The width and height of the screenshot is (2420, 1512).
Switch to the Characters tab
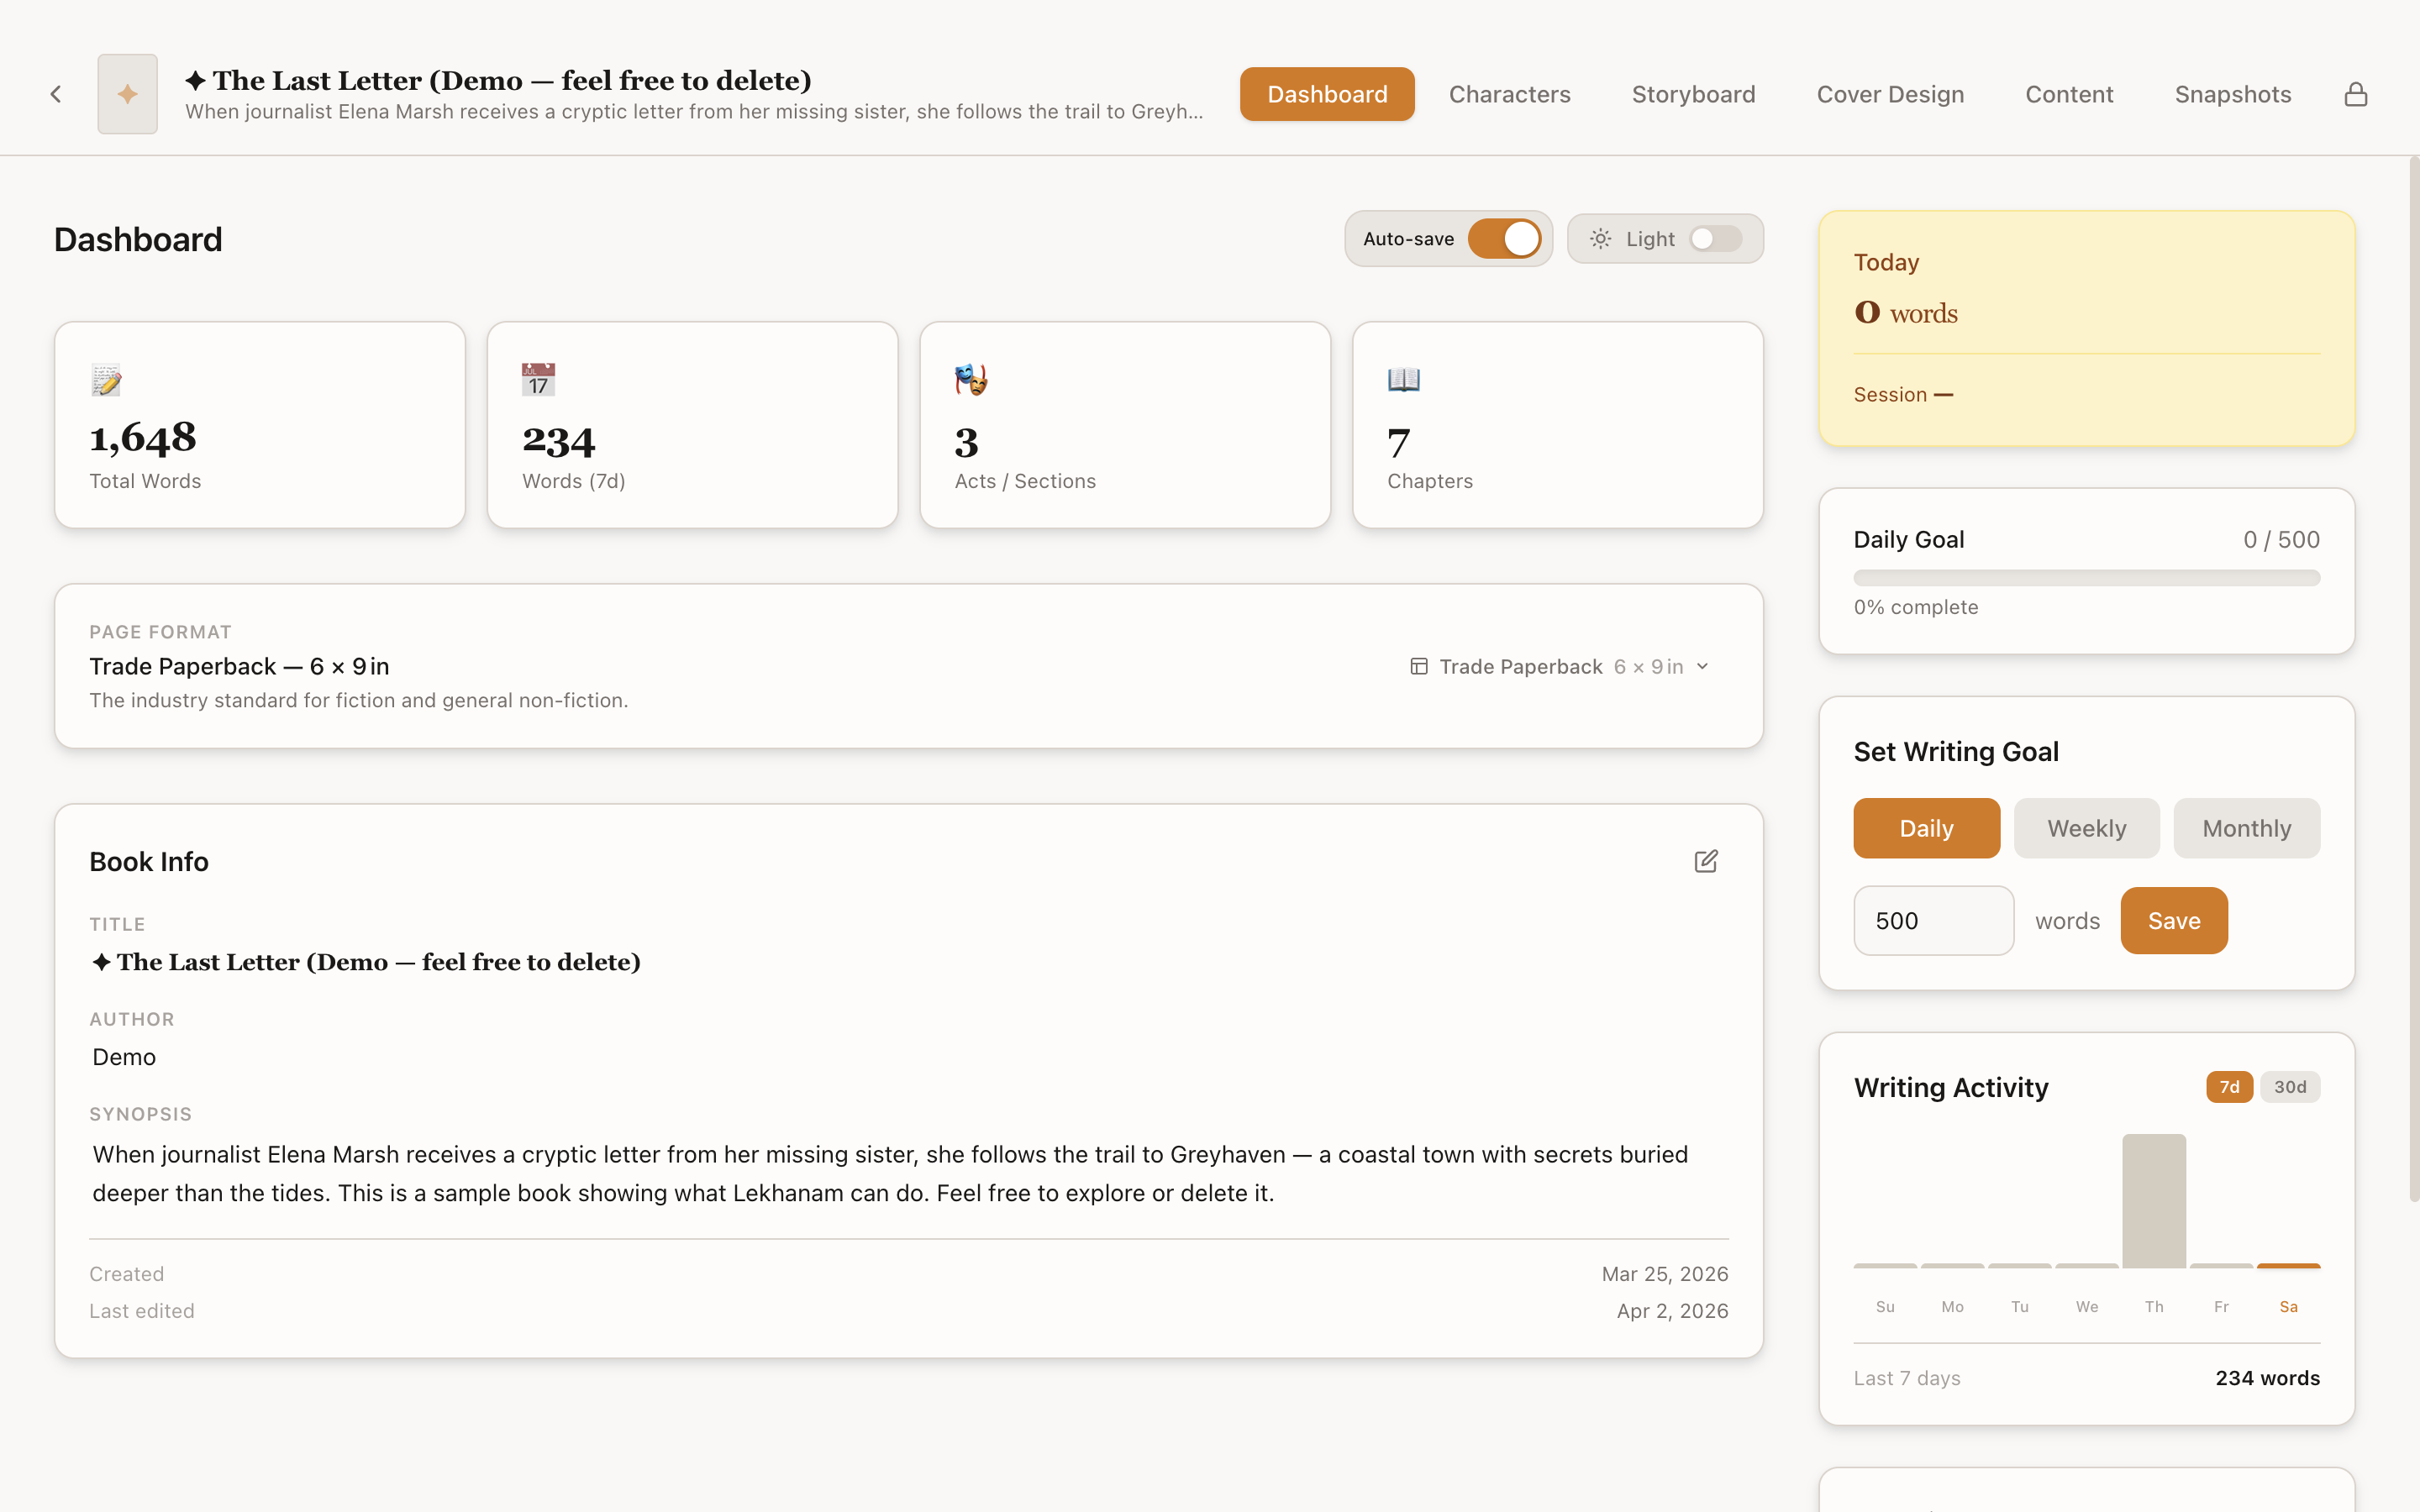tap(1509, 93)
